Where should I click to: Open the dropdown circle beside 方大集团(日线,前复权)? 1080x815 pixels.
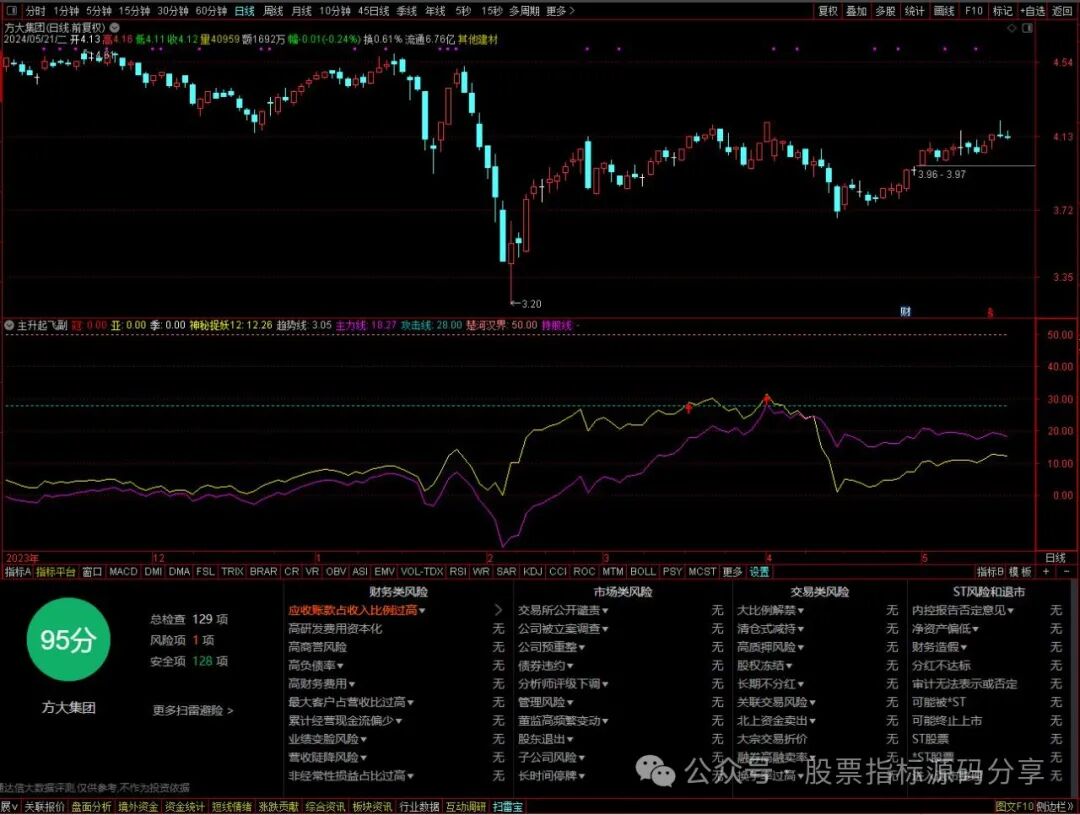point(115,28)
